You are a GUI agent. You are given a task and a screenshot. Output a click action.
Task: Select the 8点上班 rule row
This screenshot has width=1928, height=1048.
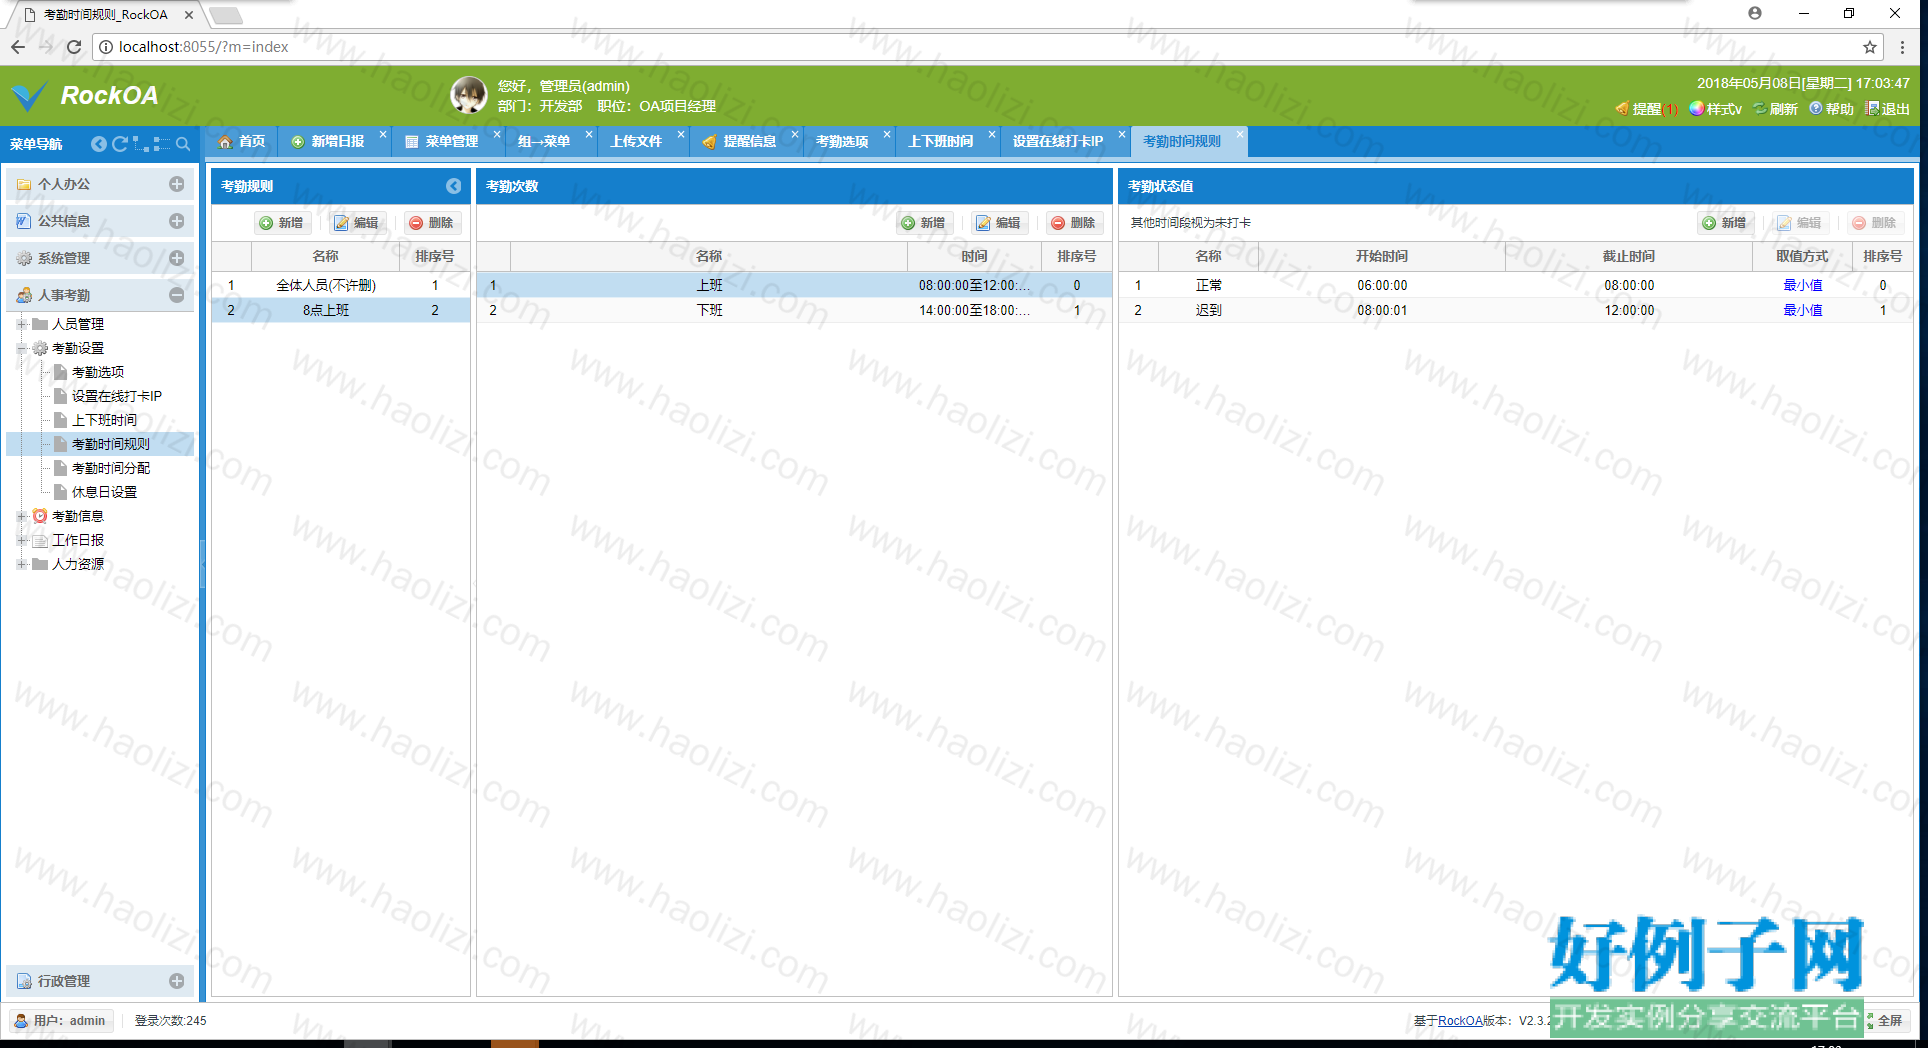(341, 310)
